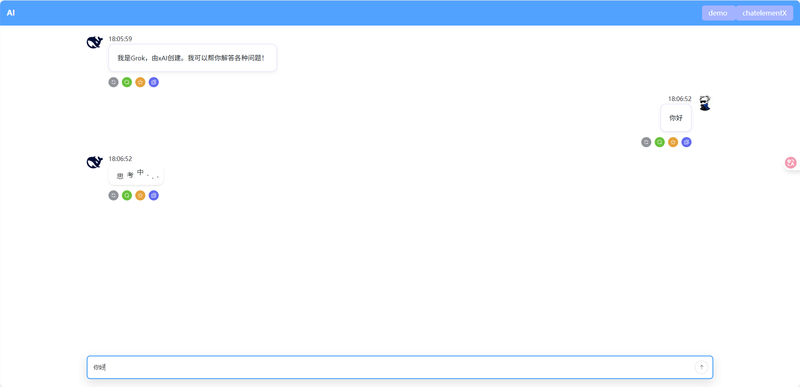800x387 pixels.
Task: Click the gray refresh icon under the 你好 message
Action: click(646, 142)
